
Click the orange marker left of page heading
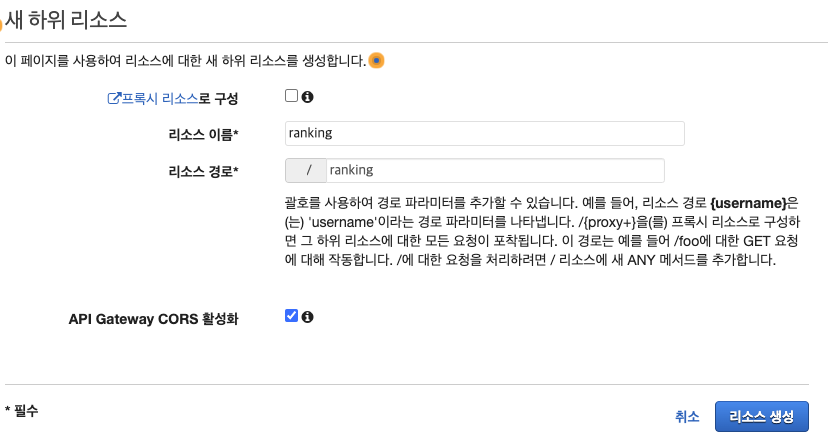[x=1, y=24]
